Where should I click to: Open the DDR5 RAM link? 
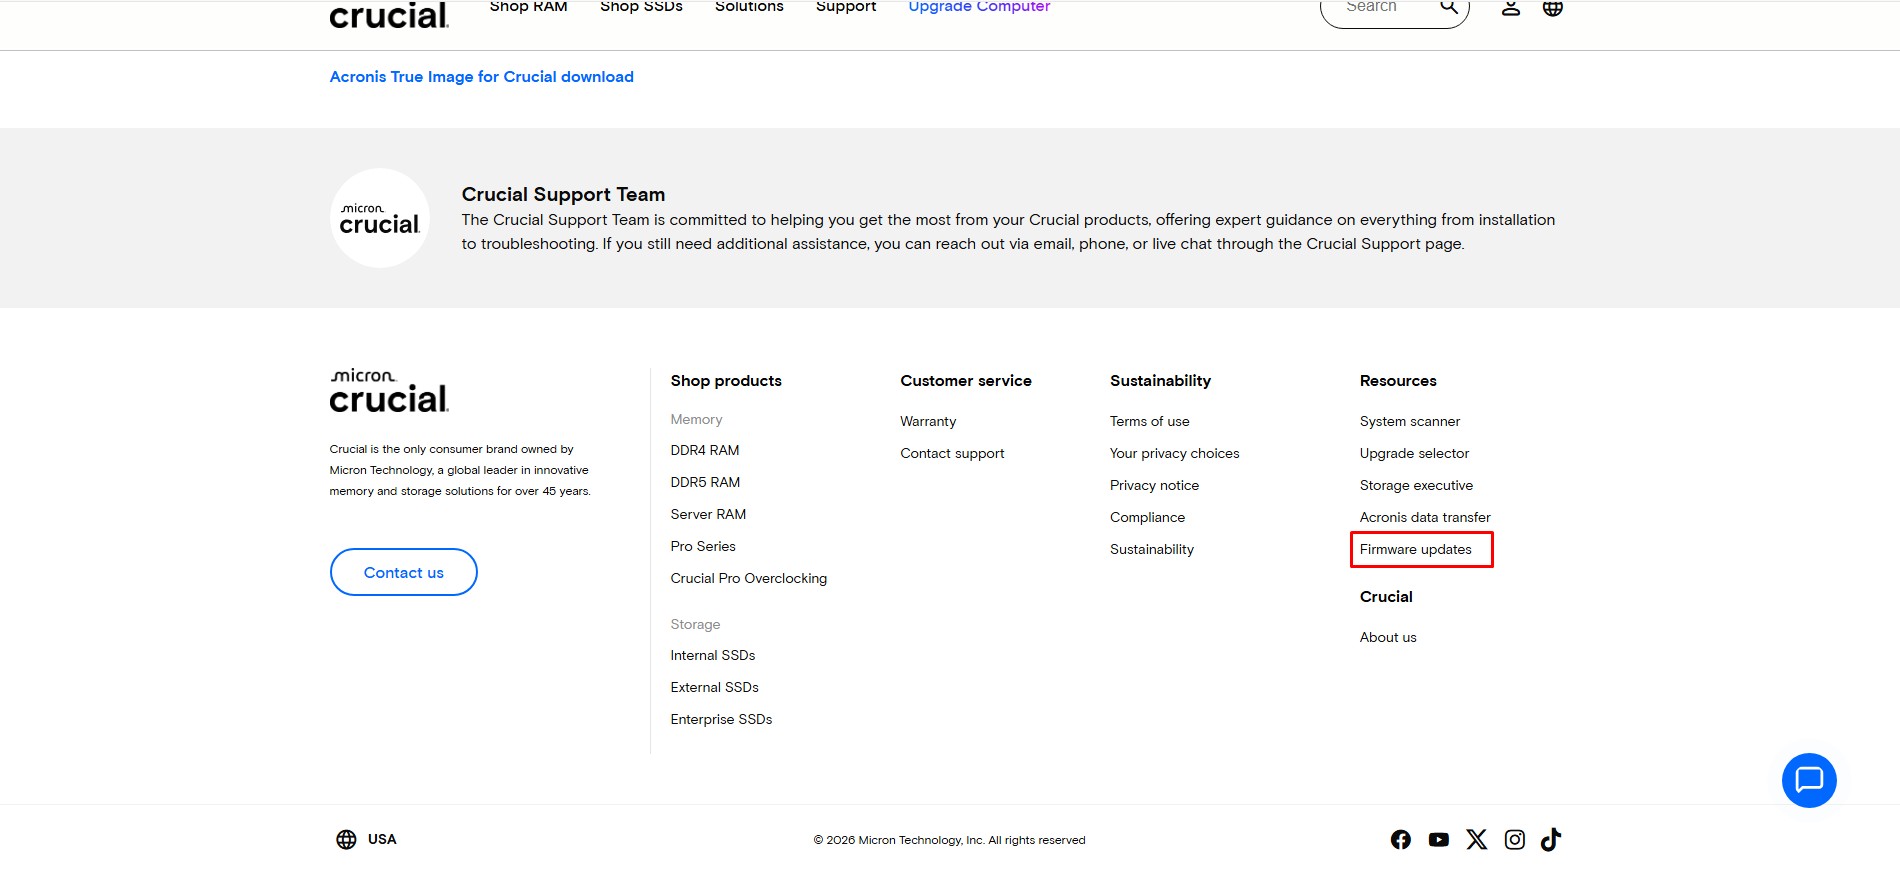tap(705, 483)
